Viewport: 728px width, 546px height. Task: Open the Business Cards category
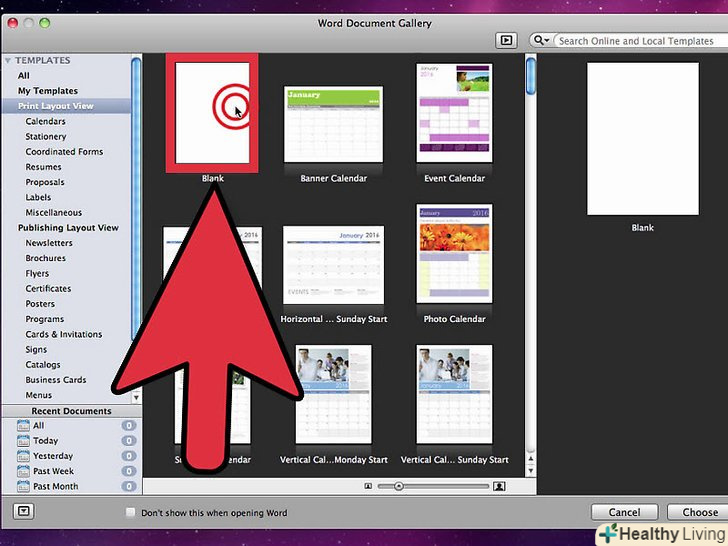pyautogui.click(x=56, y=380)
